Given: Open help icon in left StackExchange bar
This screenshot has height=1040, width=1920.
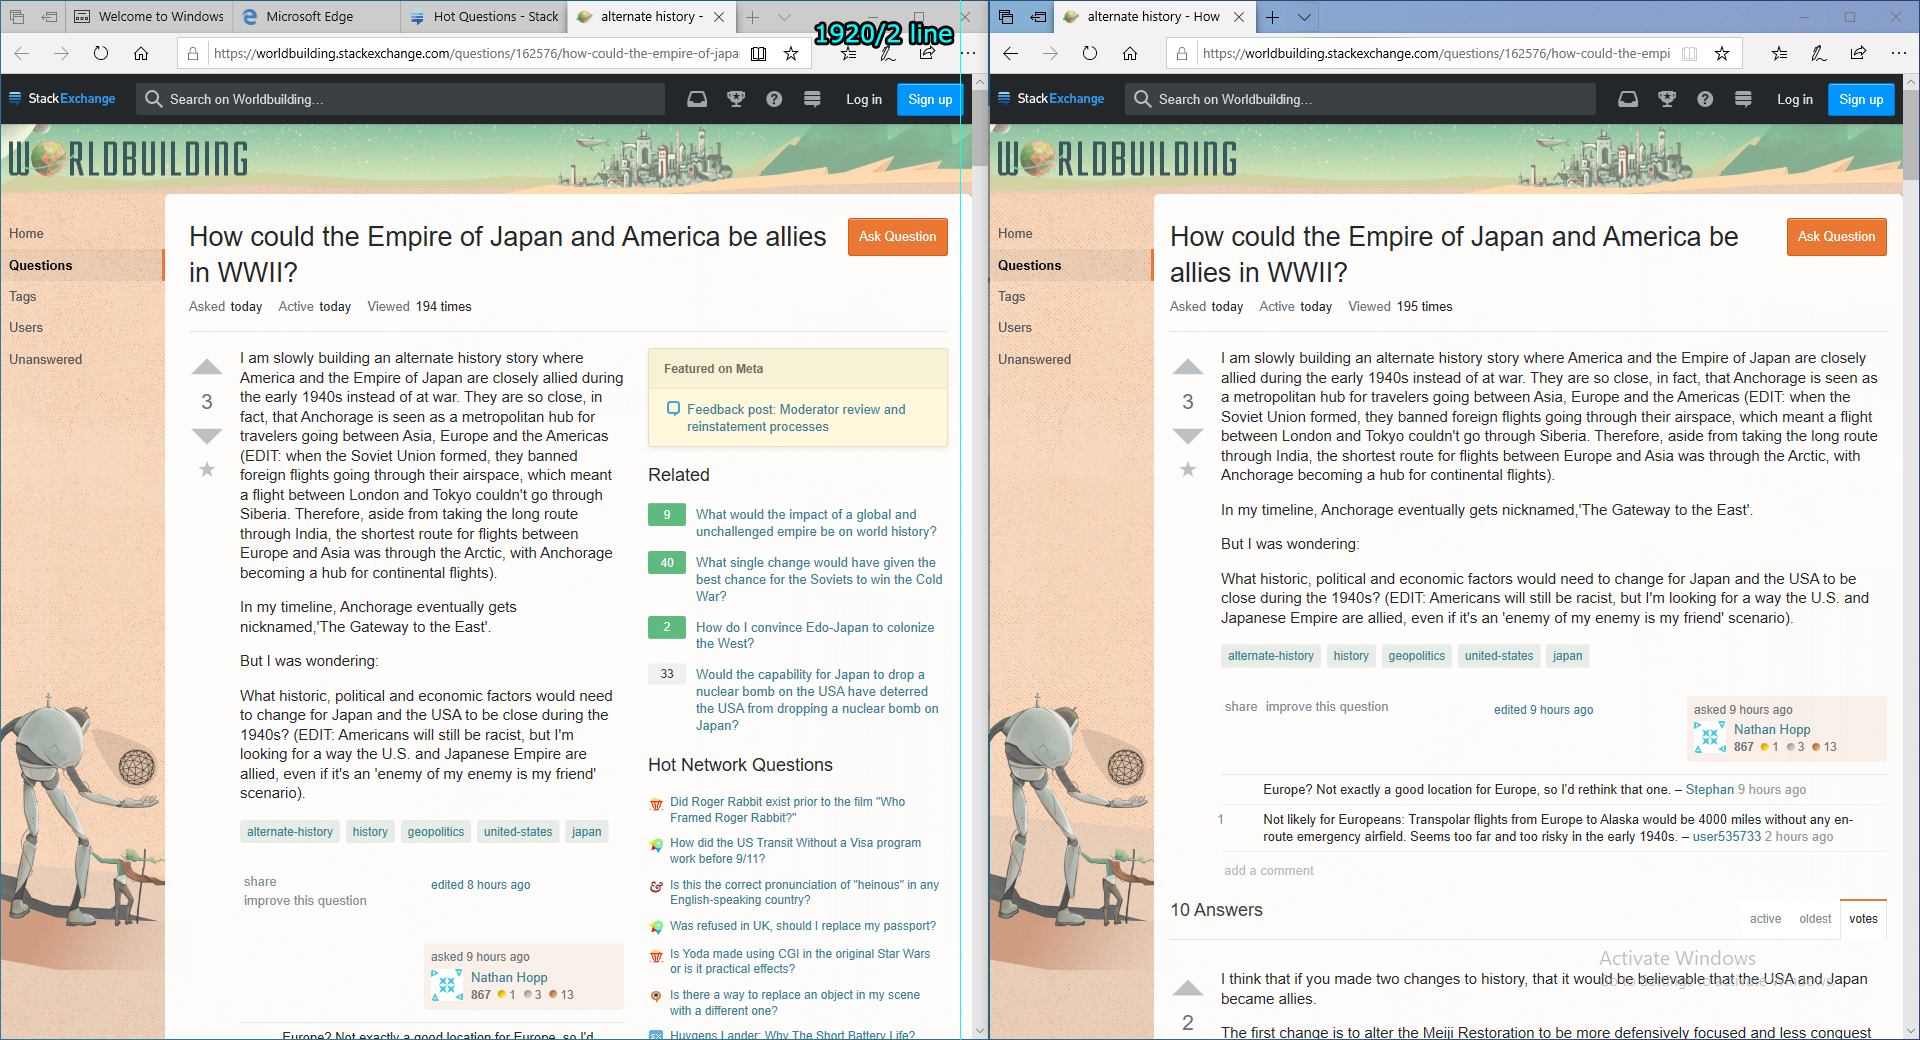Looking at the screenshot, I should 774,99.
